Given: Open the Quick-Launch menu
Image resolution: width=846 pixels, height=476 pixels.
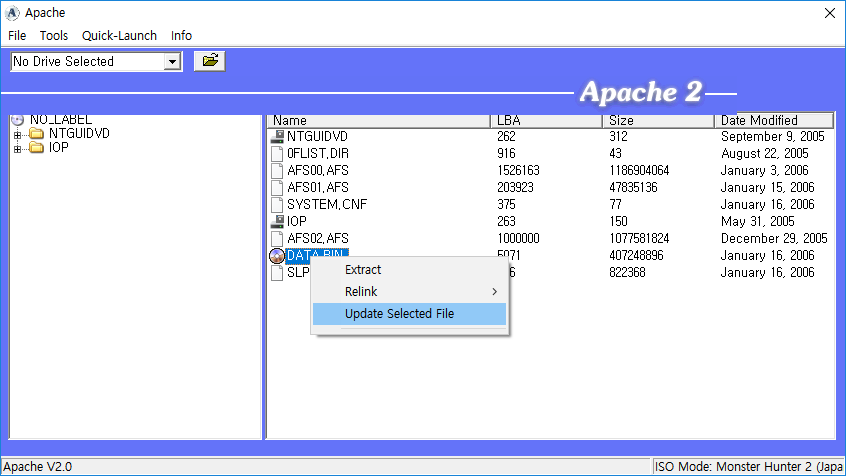Looking at the screenshot, I should click(119, 36).
